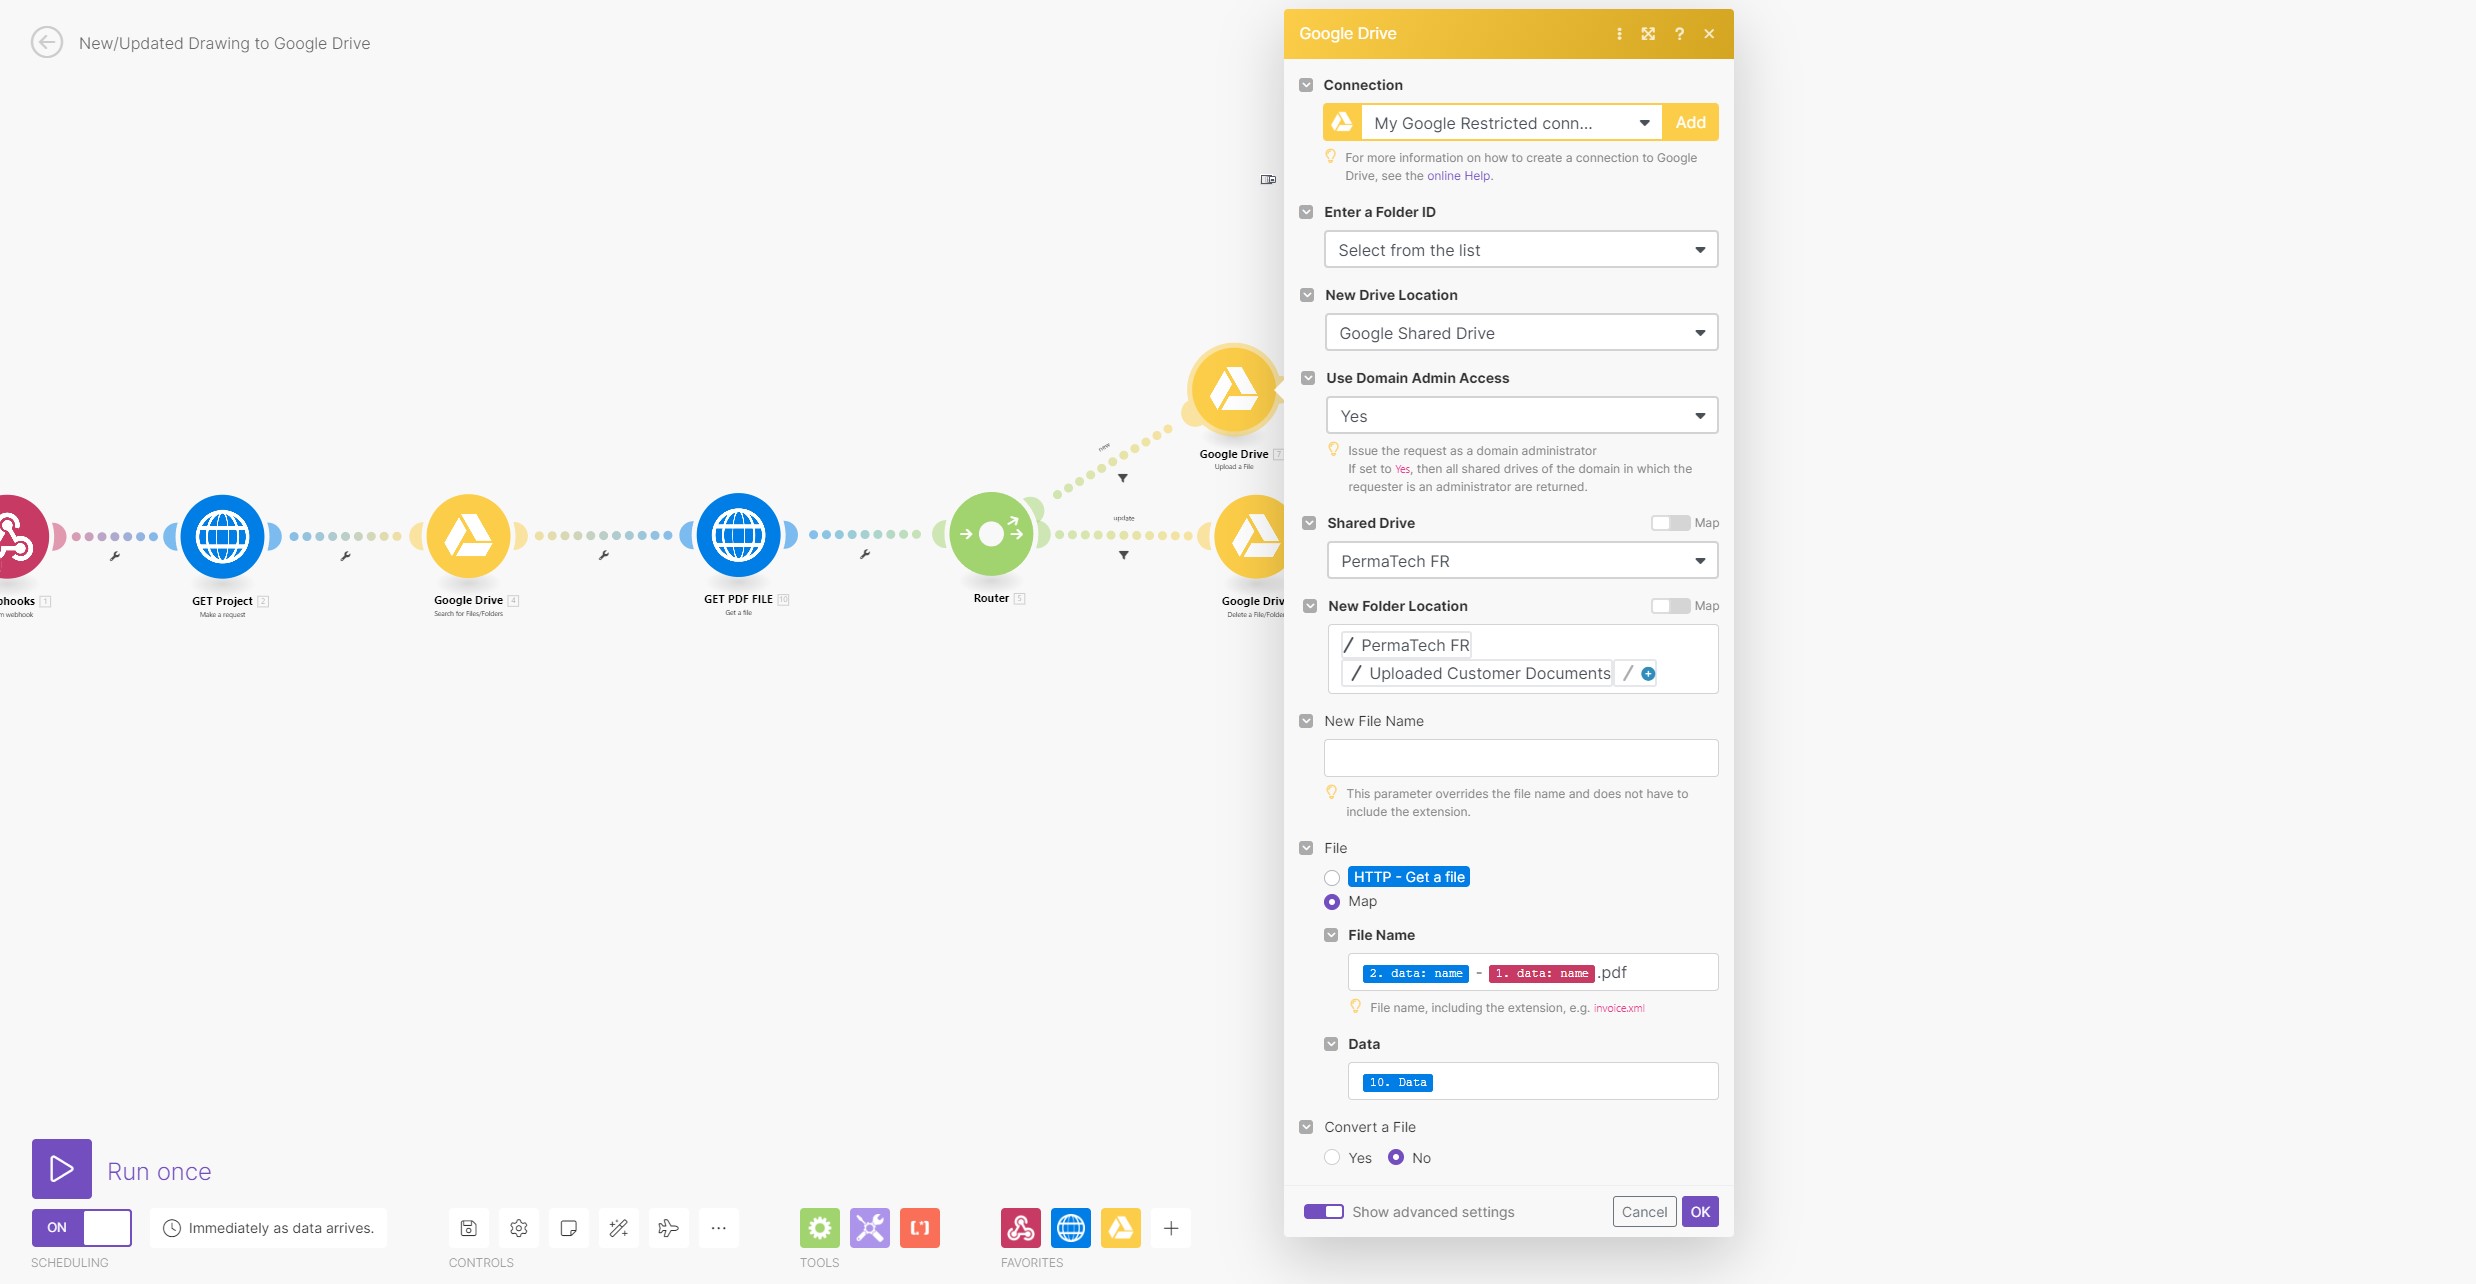Image resolution: width=2476 pixels, height=1284 pixels.
Task: Click the OK button
Action: [x=1699, y=1212]
